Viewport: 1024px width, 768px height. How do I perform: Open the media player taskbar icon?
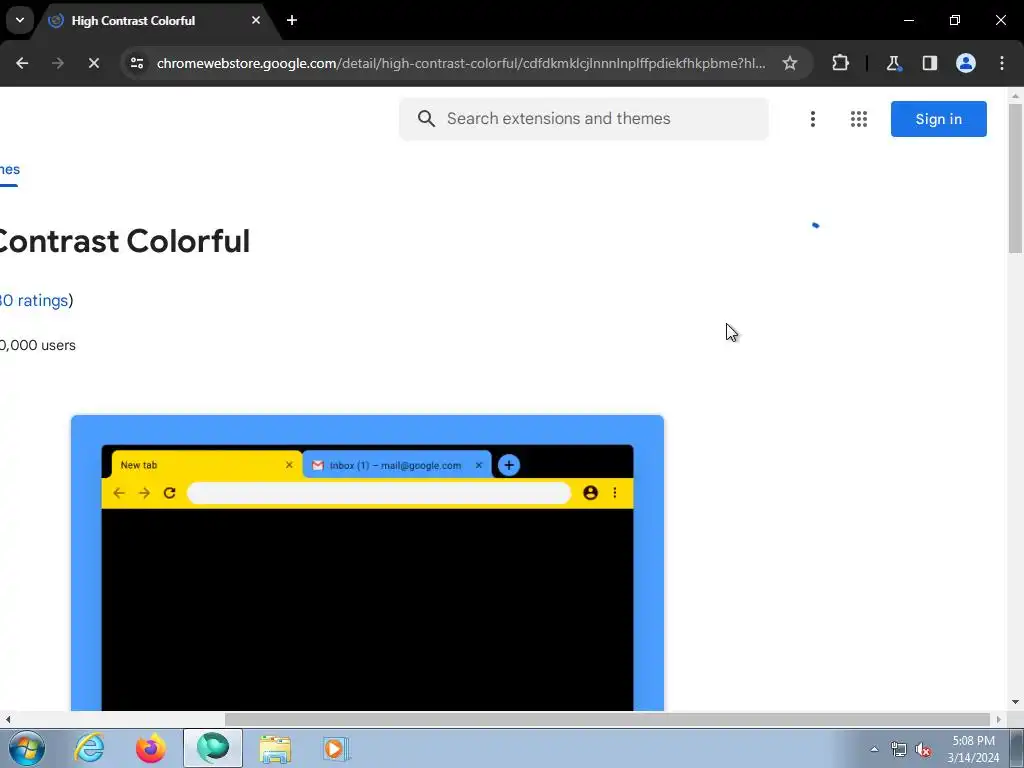click(336, 748)
